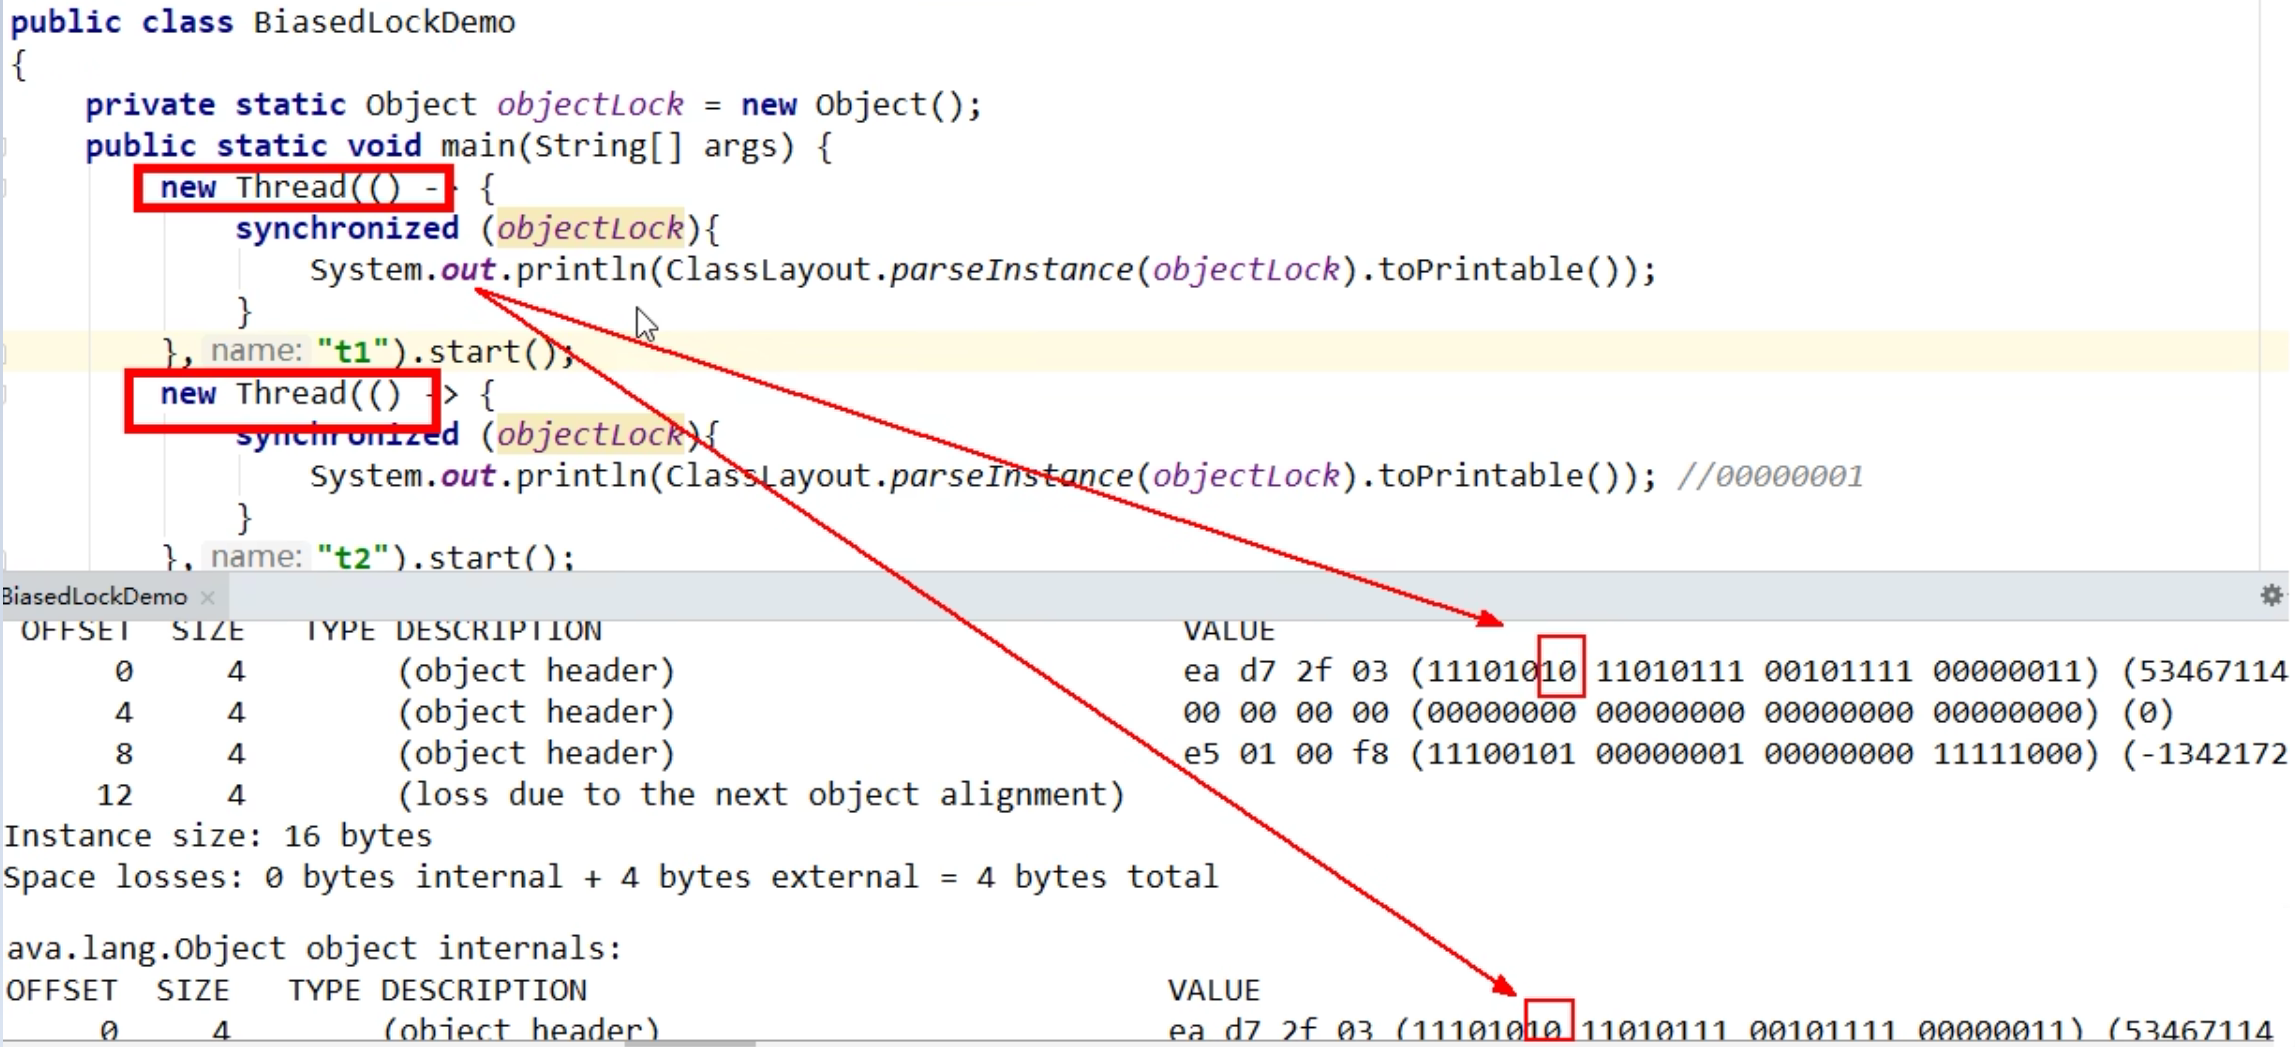Click the "t2" thread name string
Image resolution: width=2295 pixels, height=1047 pixels.
pyautogui.click(x=352, y=557)
